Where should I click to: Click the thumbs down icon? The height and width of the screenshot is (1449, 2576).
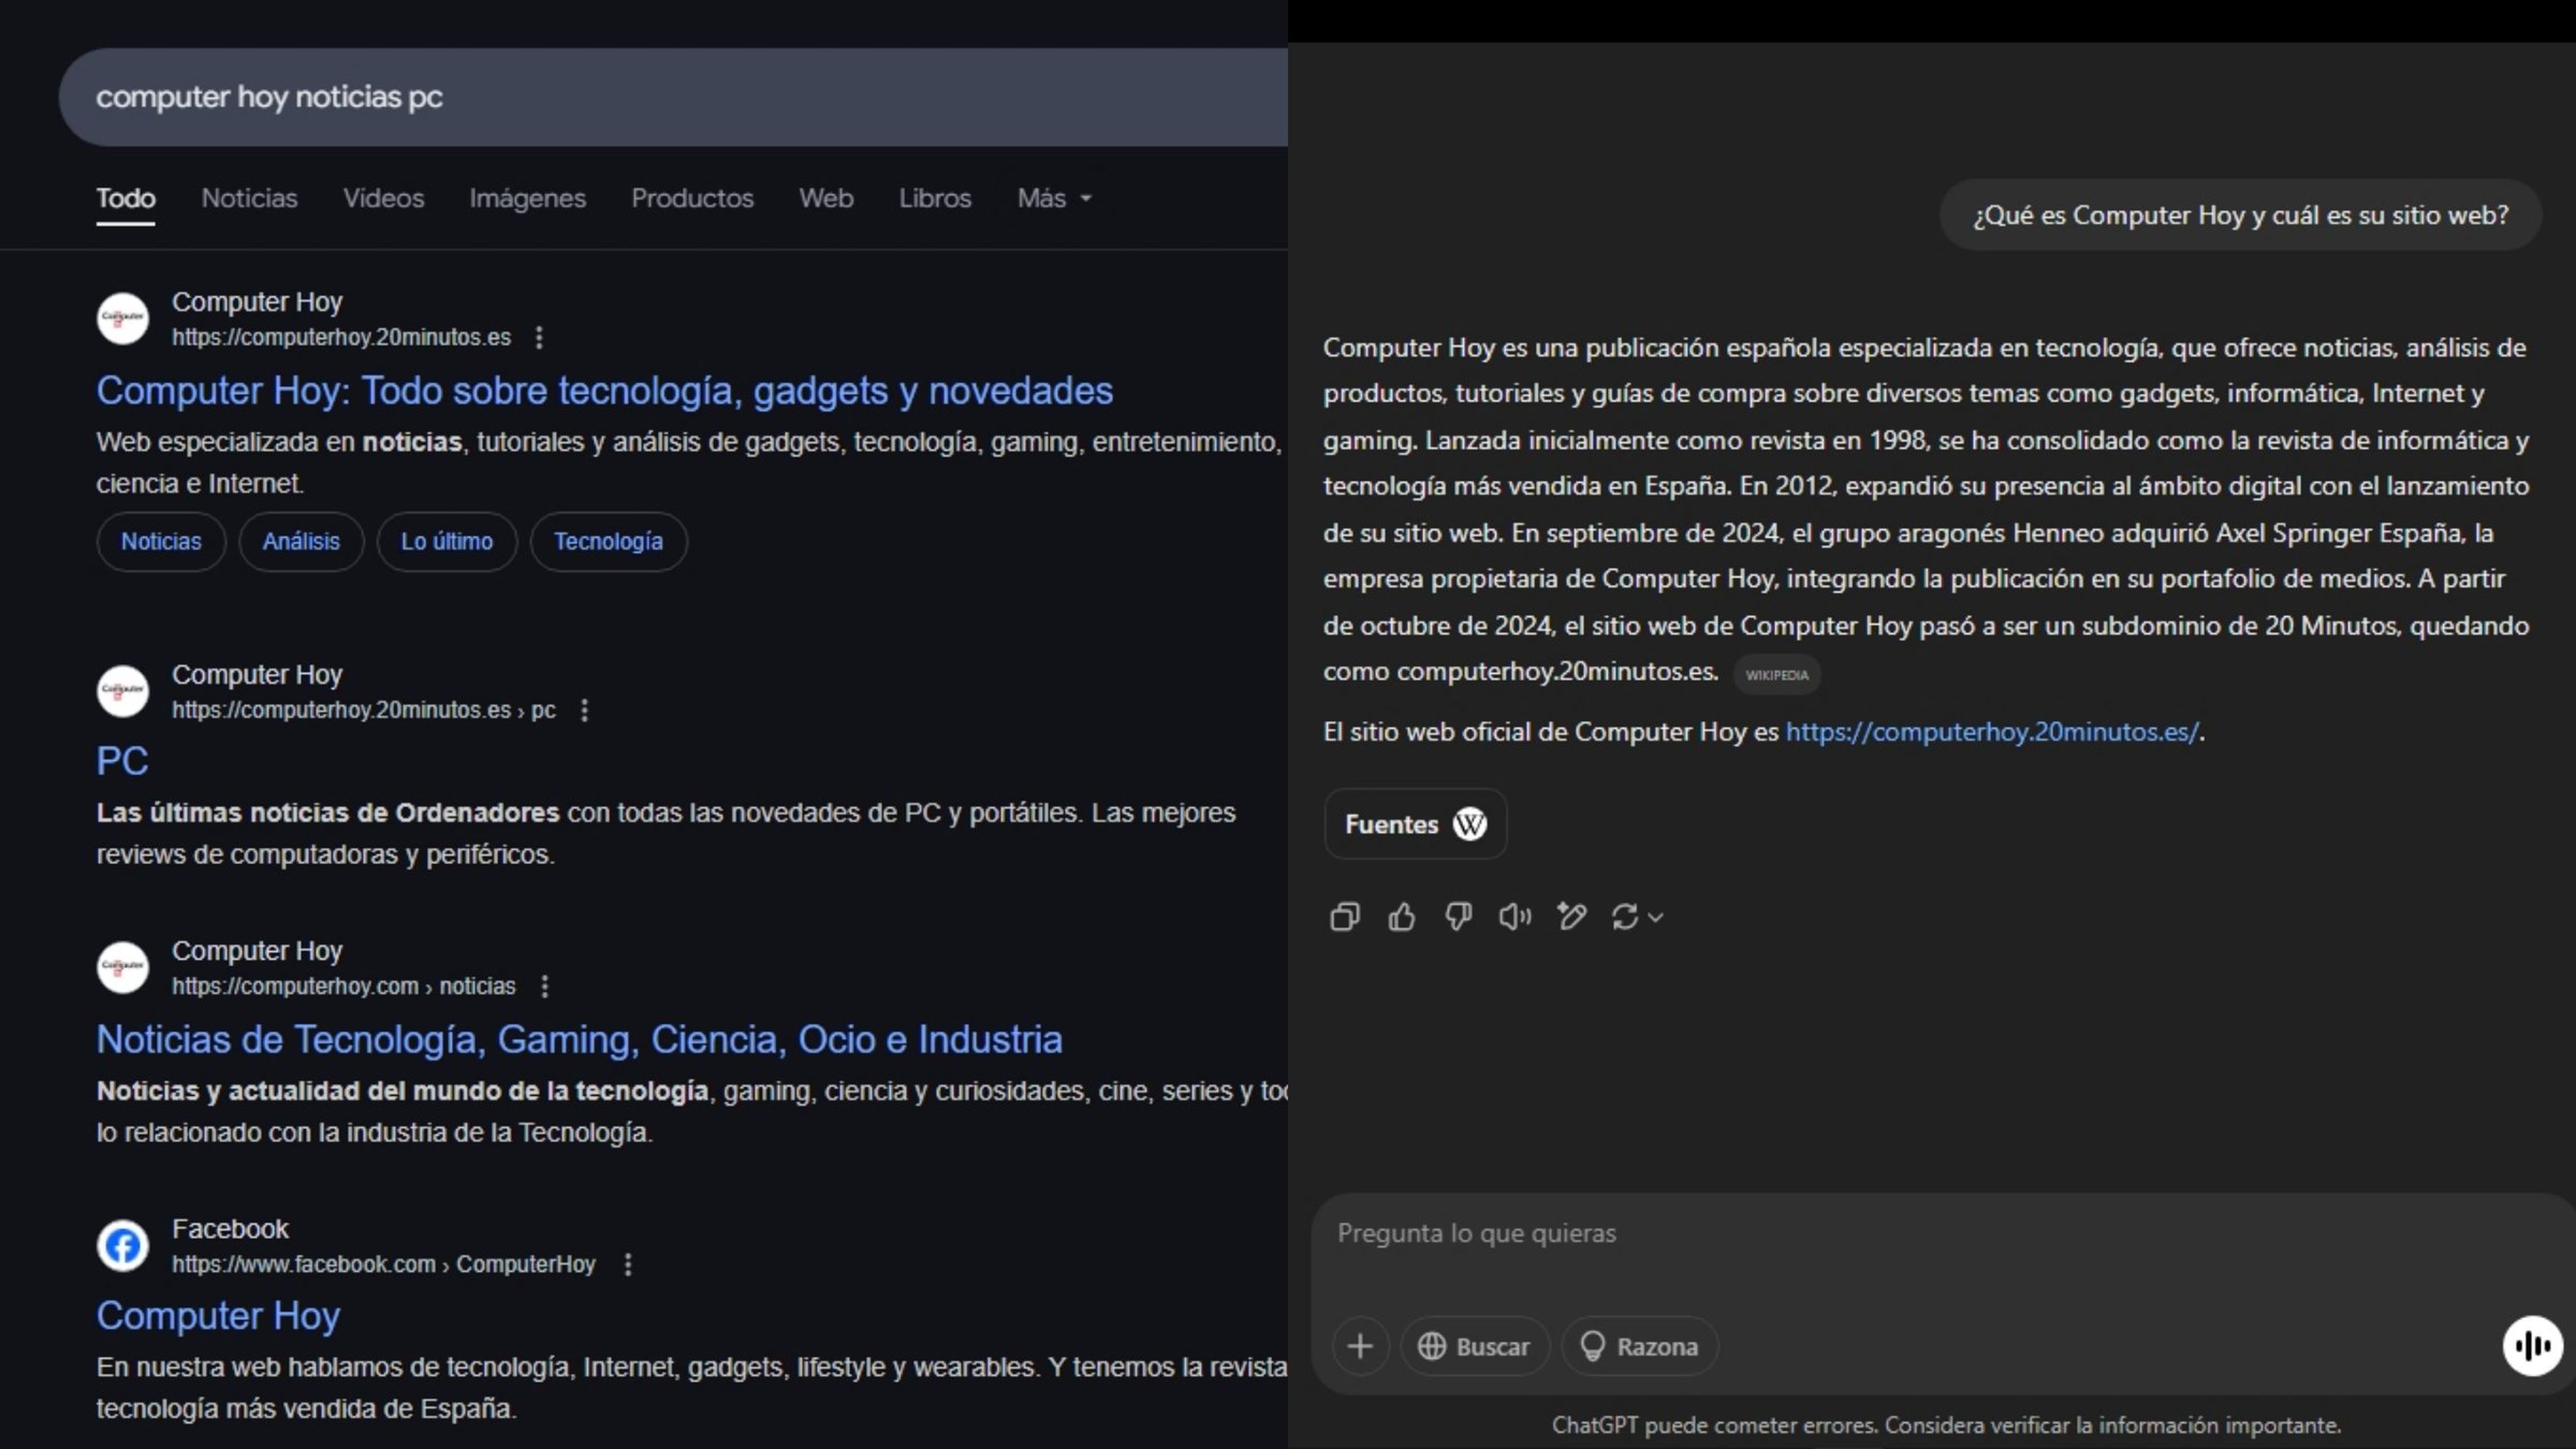[x=1458, y=916]
